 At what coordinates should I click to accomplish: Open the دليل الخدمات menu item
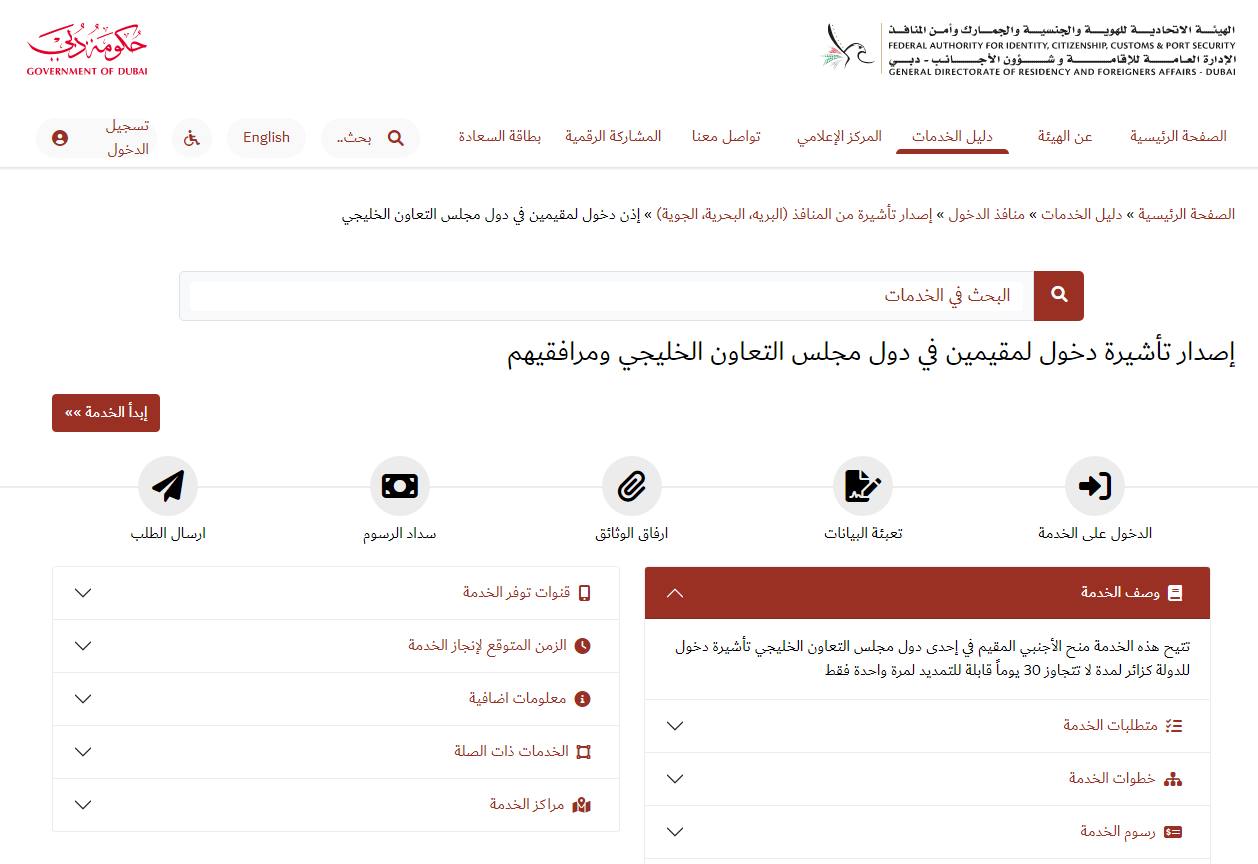point(952,137)
